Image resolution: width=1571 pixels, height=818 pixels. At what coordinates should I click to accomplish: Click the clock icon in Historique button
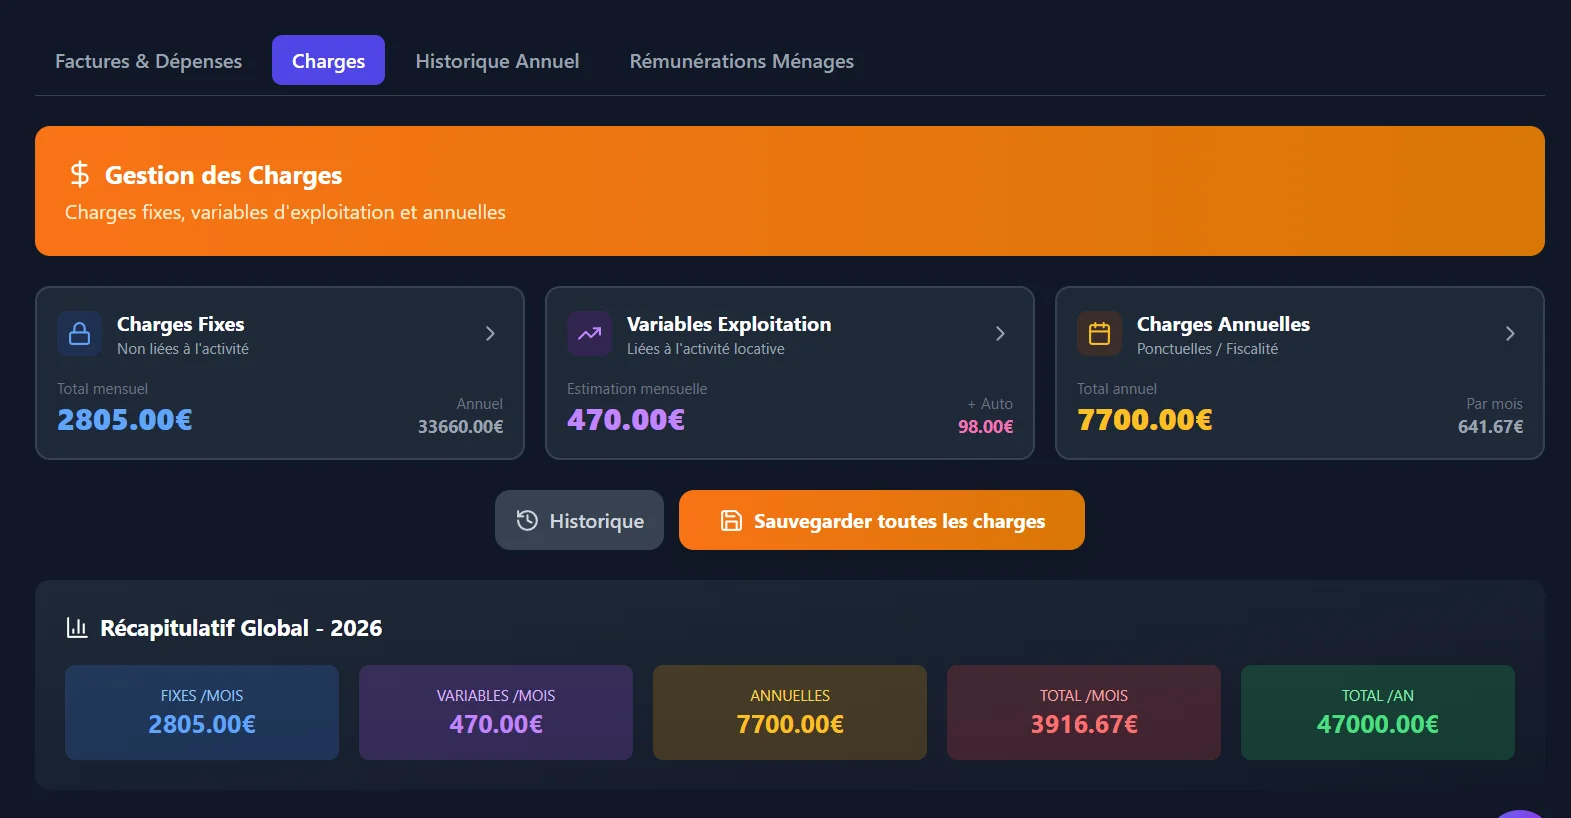(527, 520)
